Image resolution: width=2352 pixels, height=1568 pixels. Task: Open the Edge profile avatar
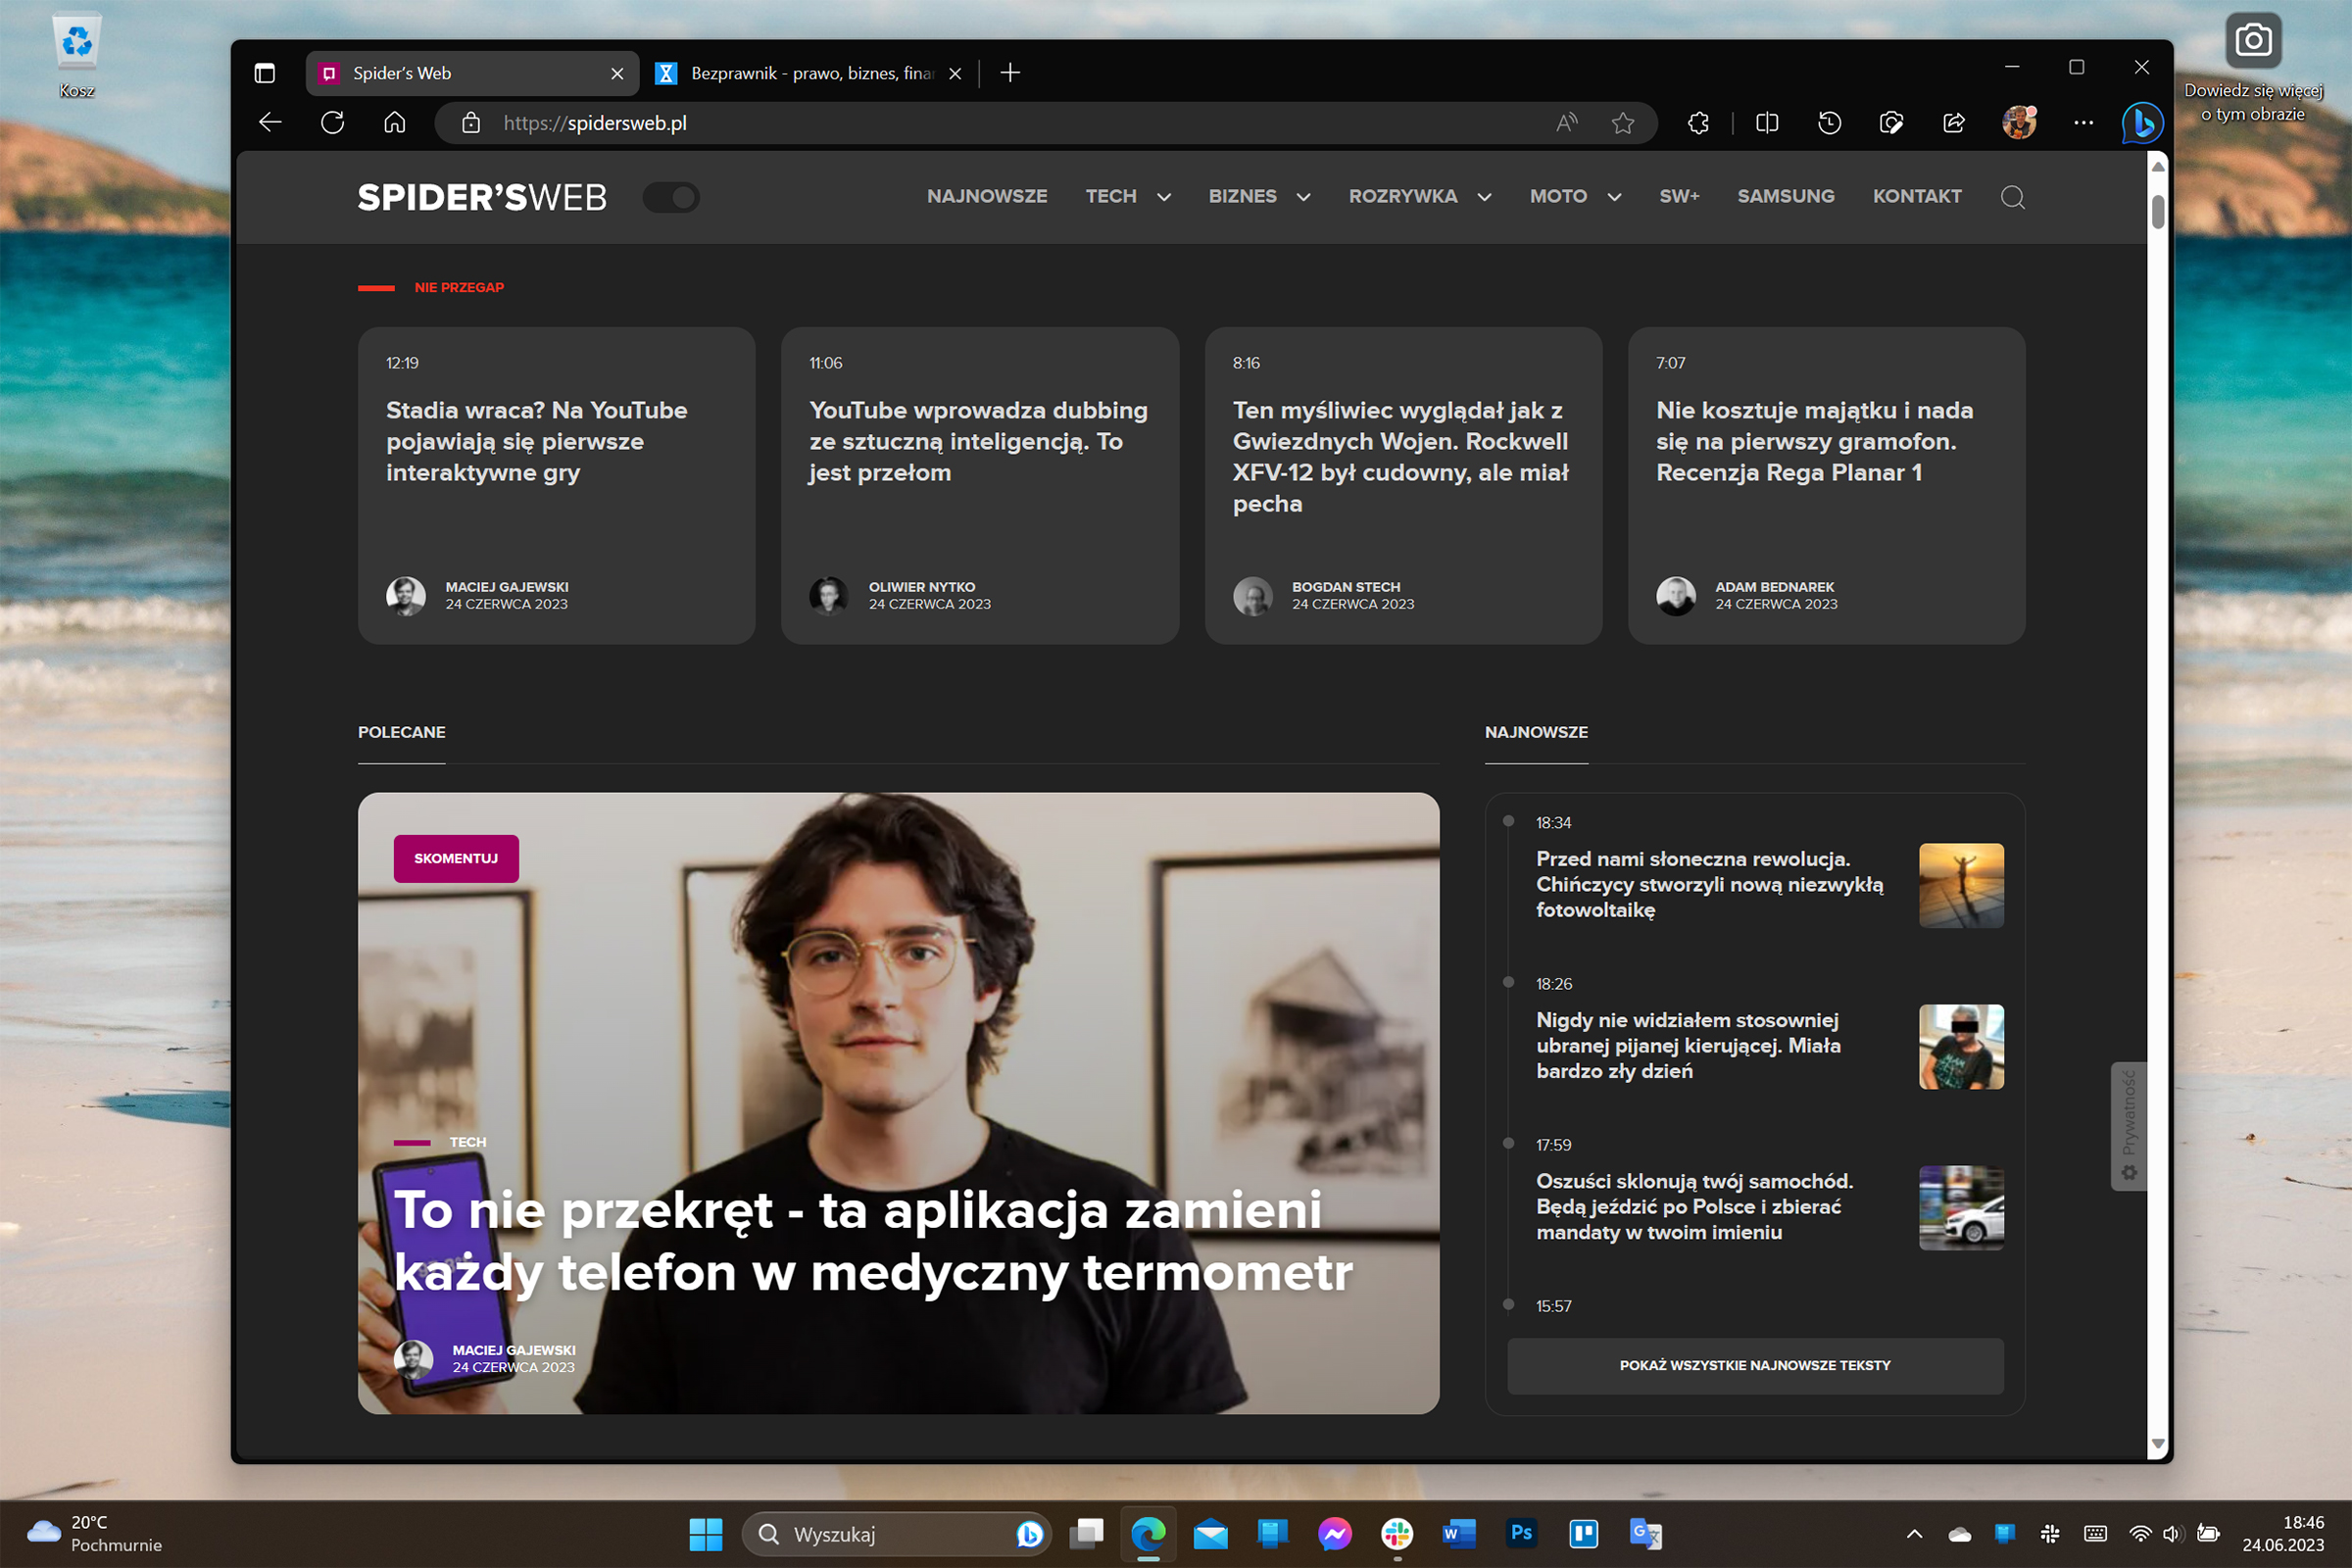click(2019, 123)
